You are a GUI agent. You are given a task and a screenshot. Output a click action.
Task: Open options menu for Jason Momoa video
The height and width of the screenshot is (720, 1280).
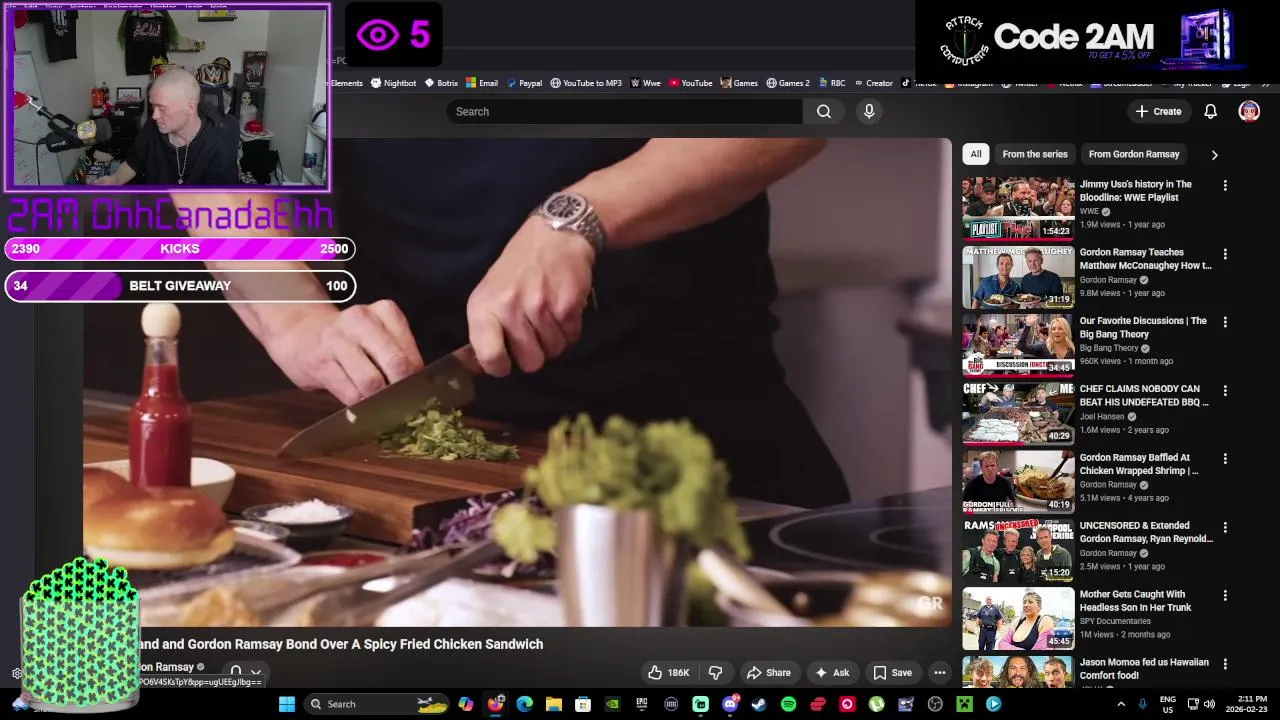pyautogui.click(x=1225, y=663)
